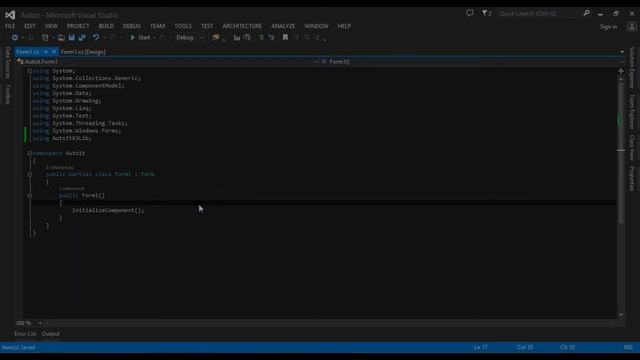Open the EDIT menu

30,26
